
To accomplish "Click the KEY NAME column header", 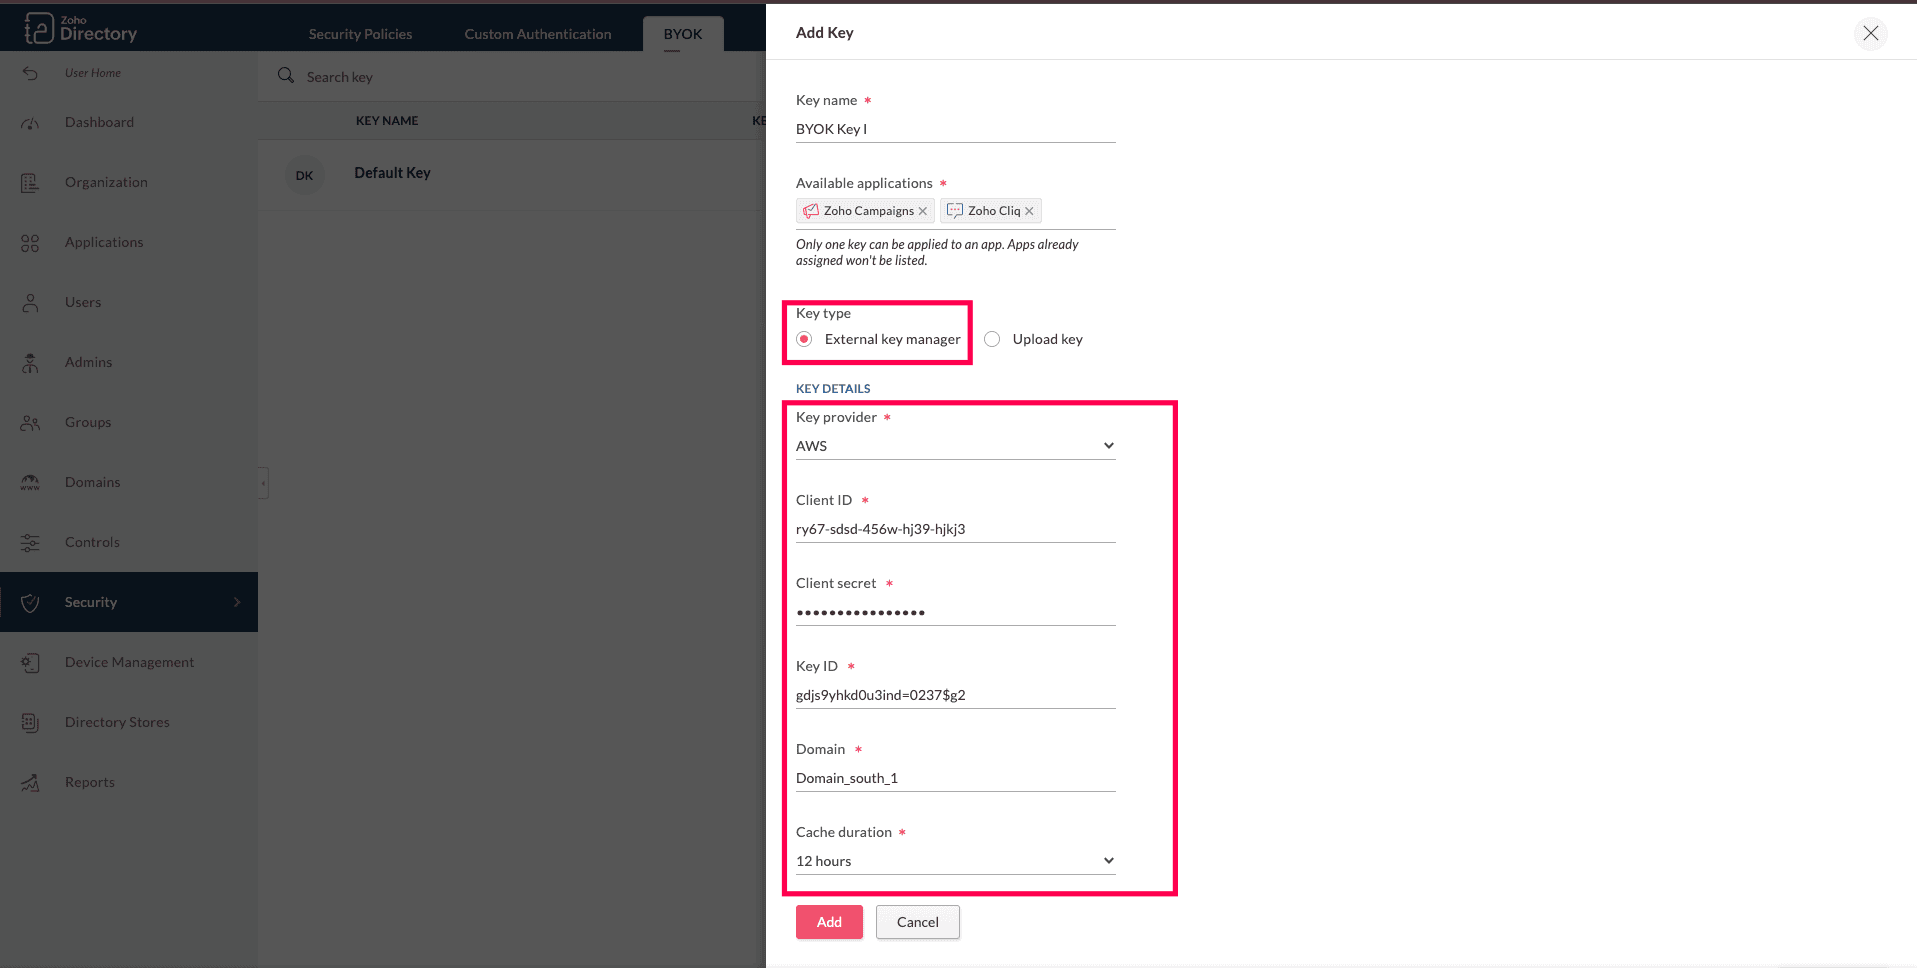I will [387, 121].
